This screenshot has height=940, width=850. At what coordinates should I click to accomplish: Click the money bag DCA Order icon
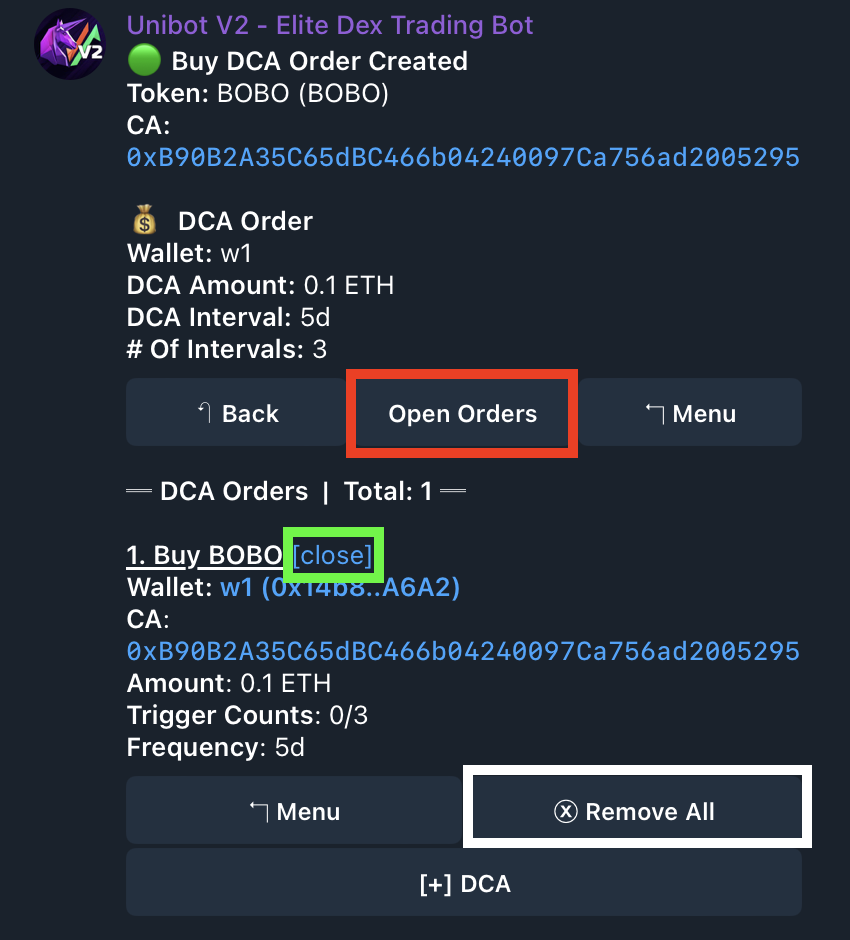click(144, 220)
